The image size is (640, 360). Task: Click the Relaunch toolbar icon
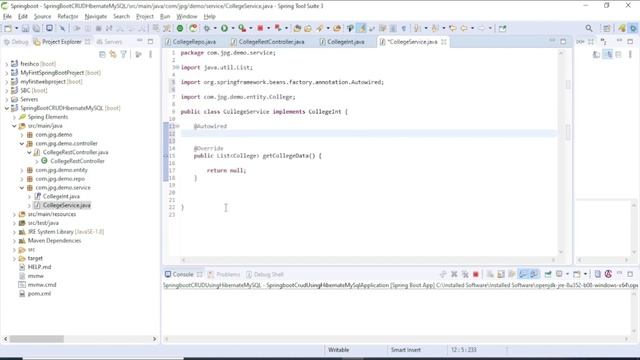[193, 28]
